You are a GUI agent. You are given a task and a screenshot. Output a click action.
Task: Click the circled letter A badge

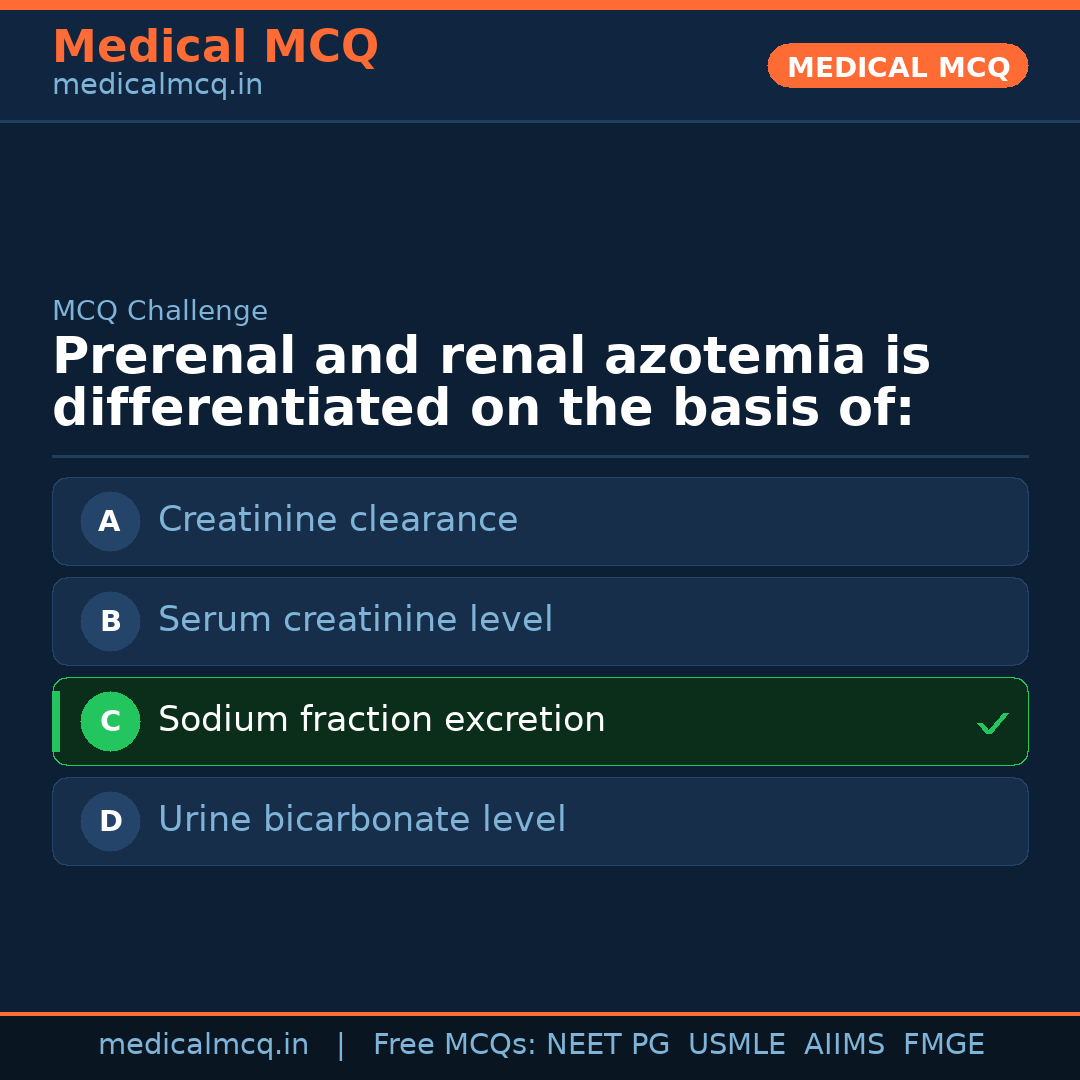tap(110, 521)
